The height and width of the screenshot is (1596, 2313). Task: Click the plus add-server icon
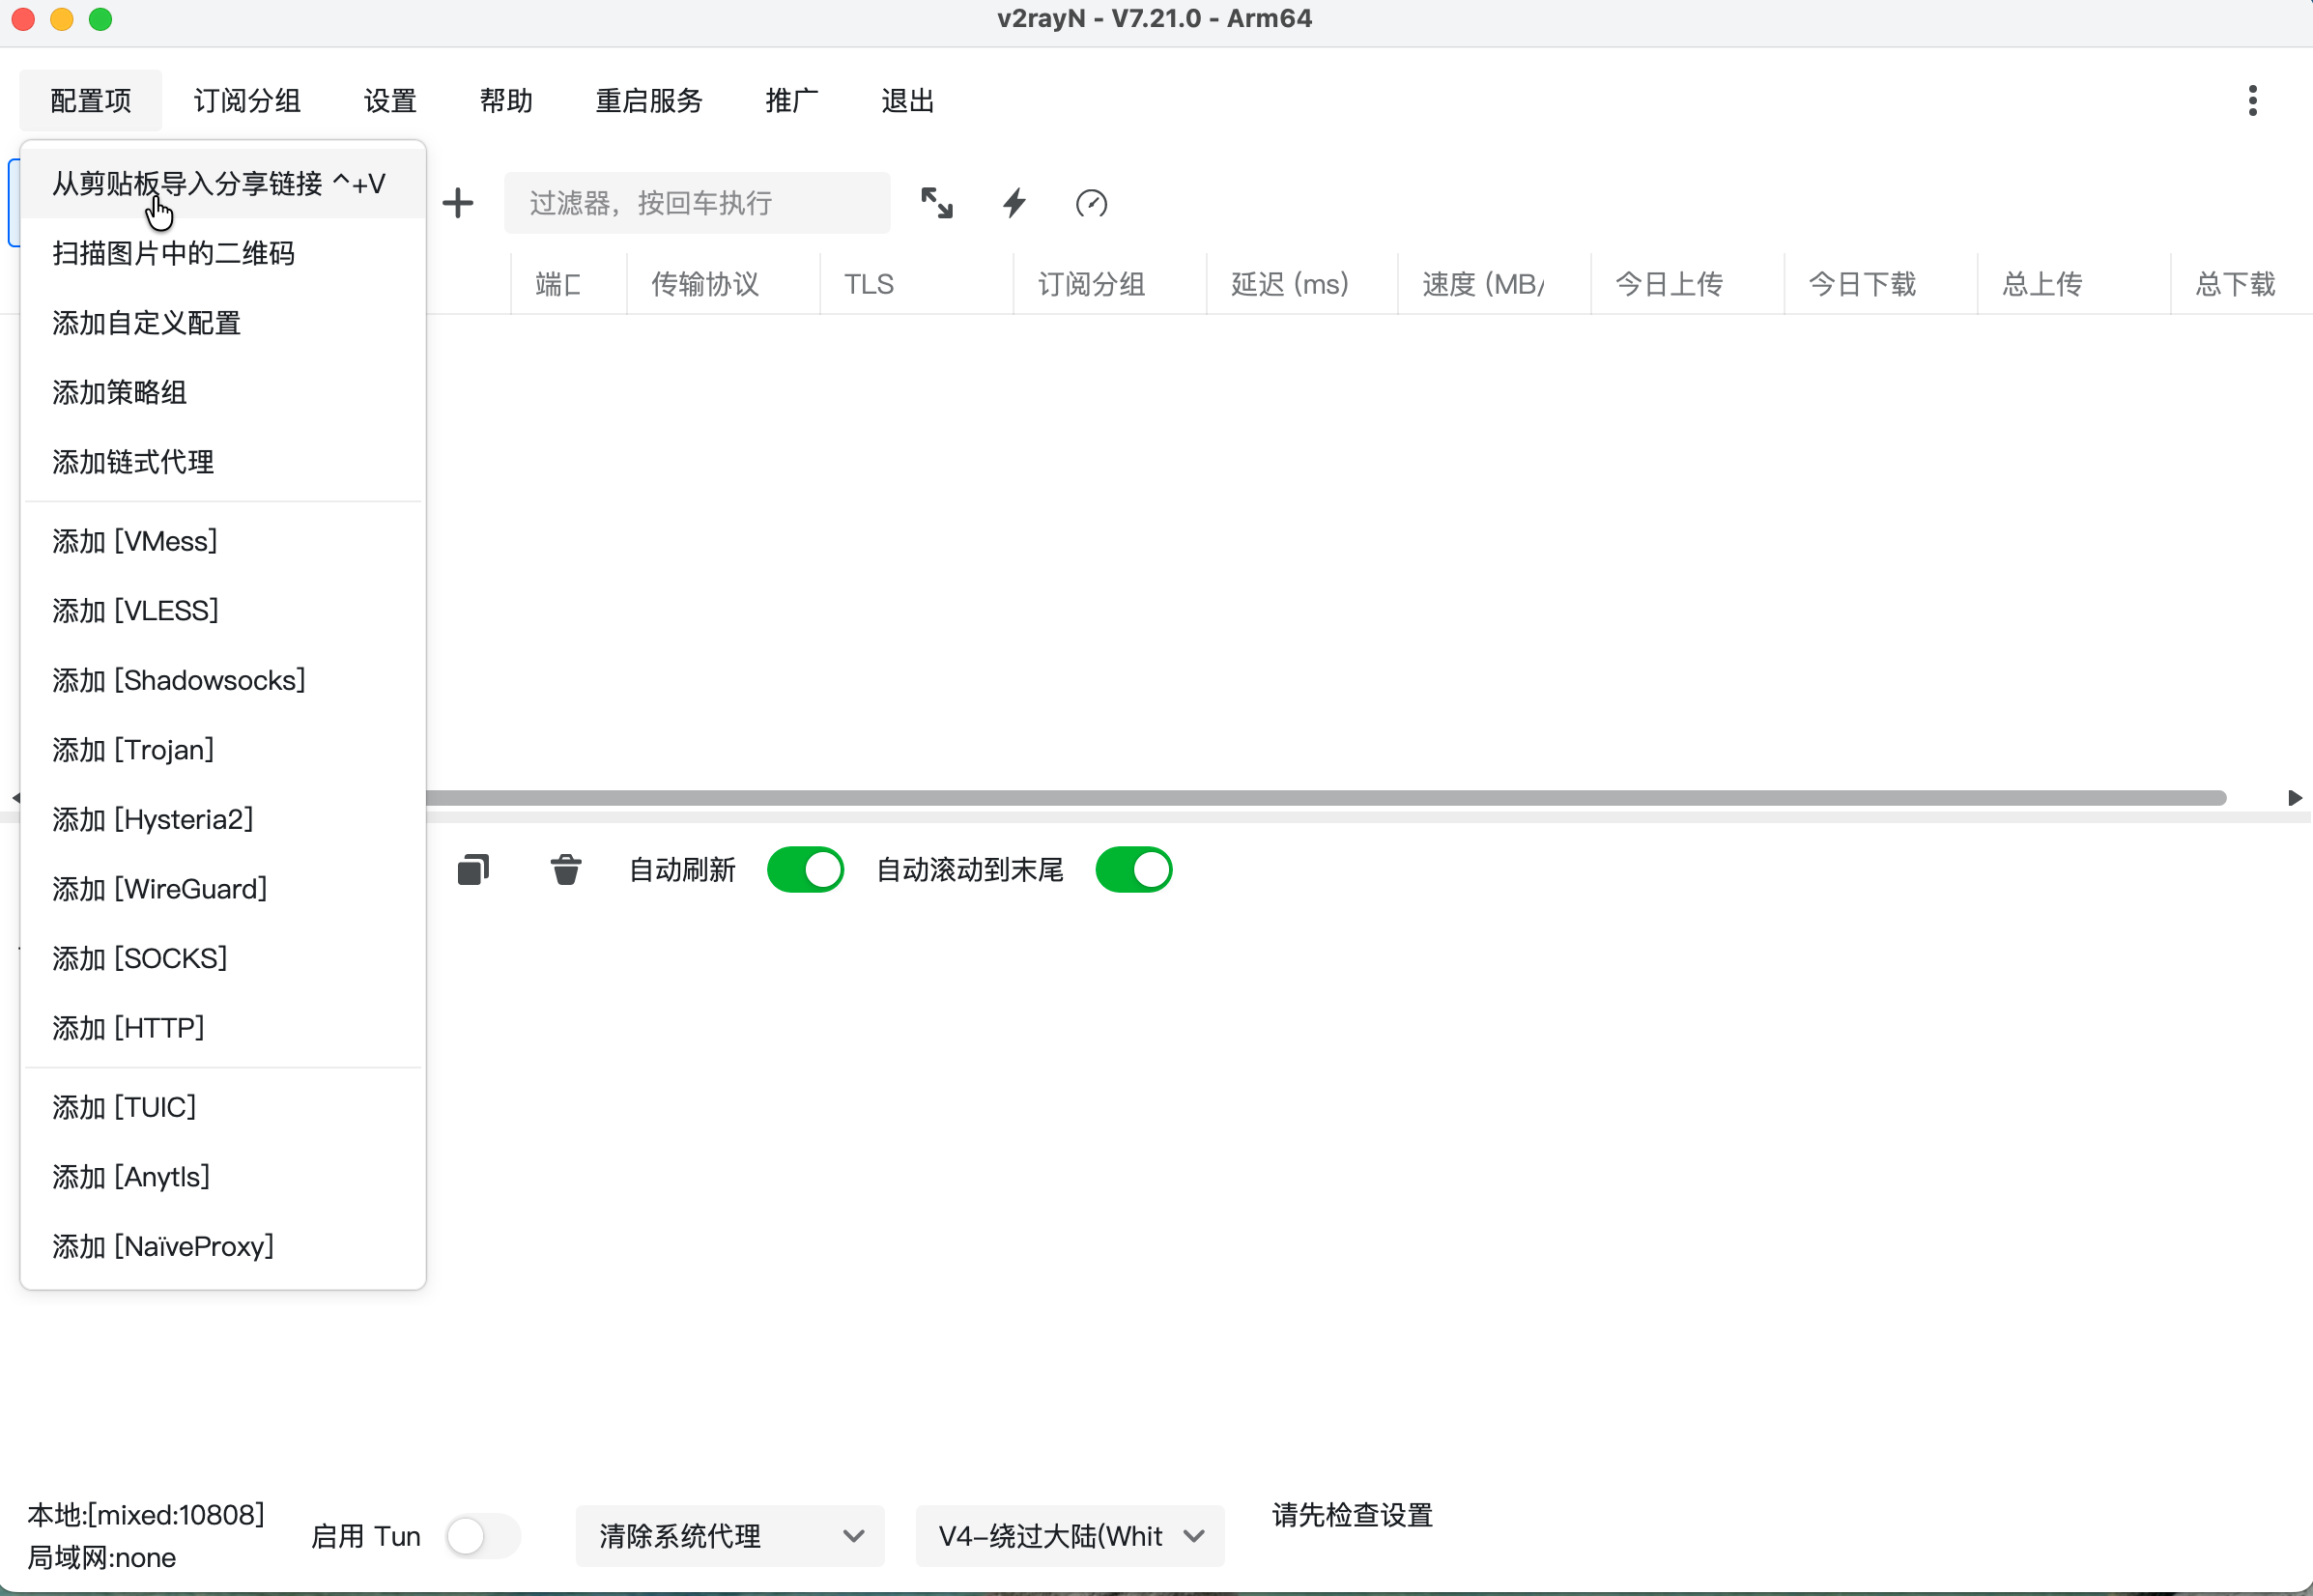458,203
